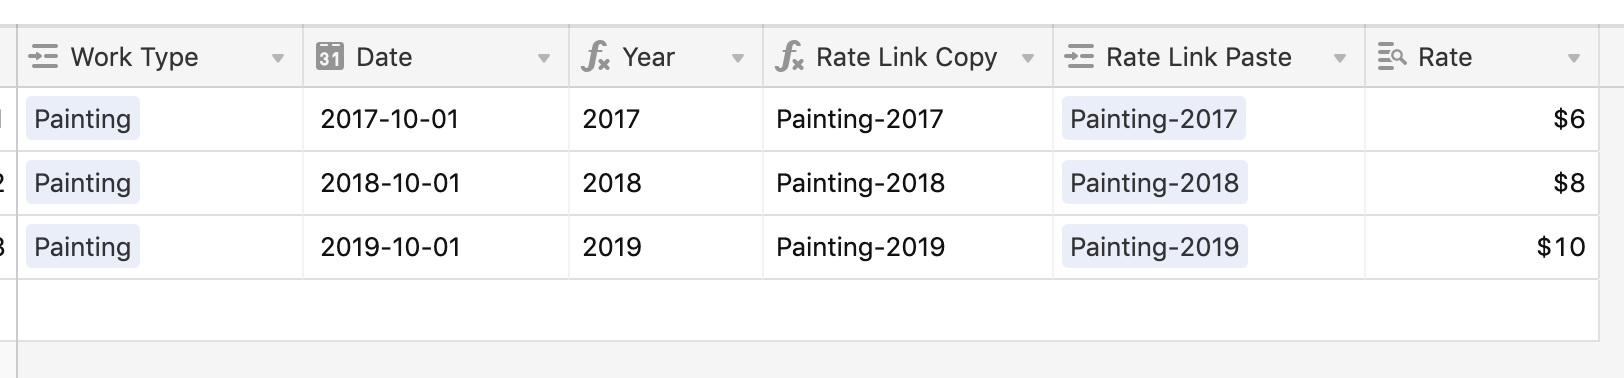Click the Rate Link Copy column header
Image resolution: width=1624 pixels, height=378 pixels.
908,57
